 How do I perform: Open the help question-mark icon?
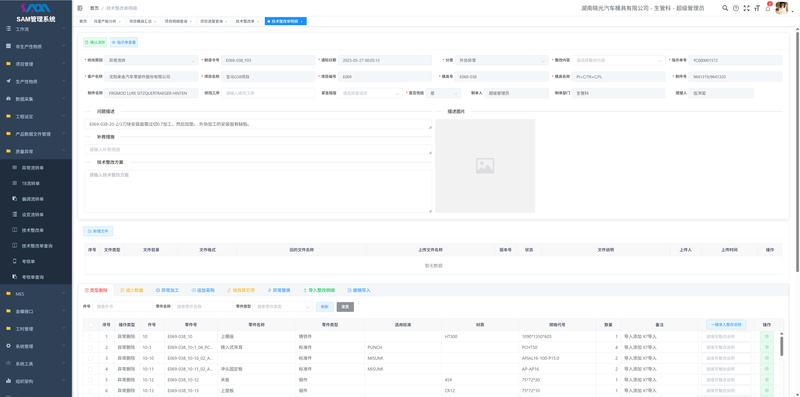click(736, 8)
